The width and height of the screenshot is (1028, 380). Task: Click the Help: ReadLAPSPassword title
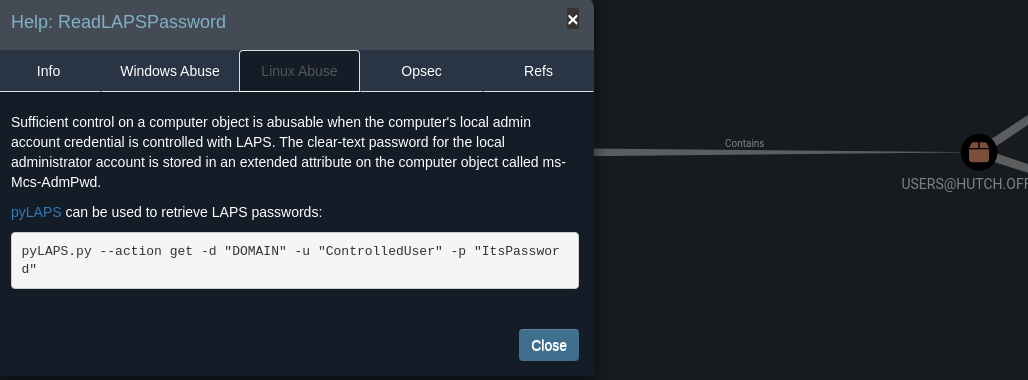click(x=119, y=22)
